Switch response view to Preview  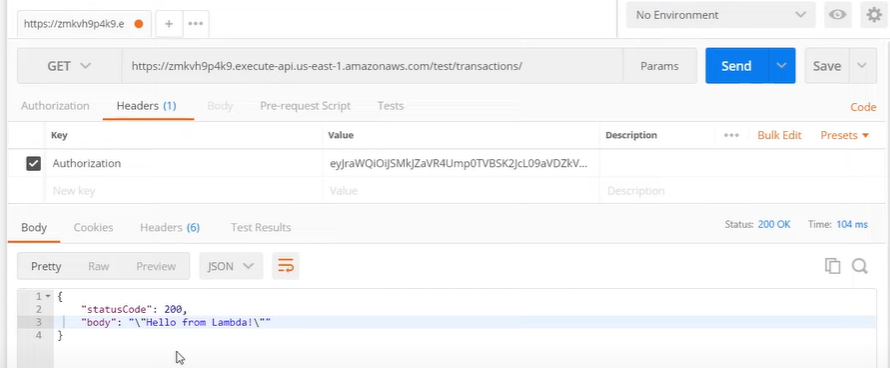click(x=156, y=266)
